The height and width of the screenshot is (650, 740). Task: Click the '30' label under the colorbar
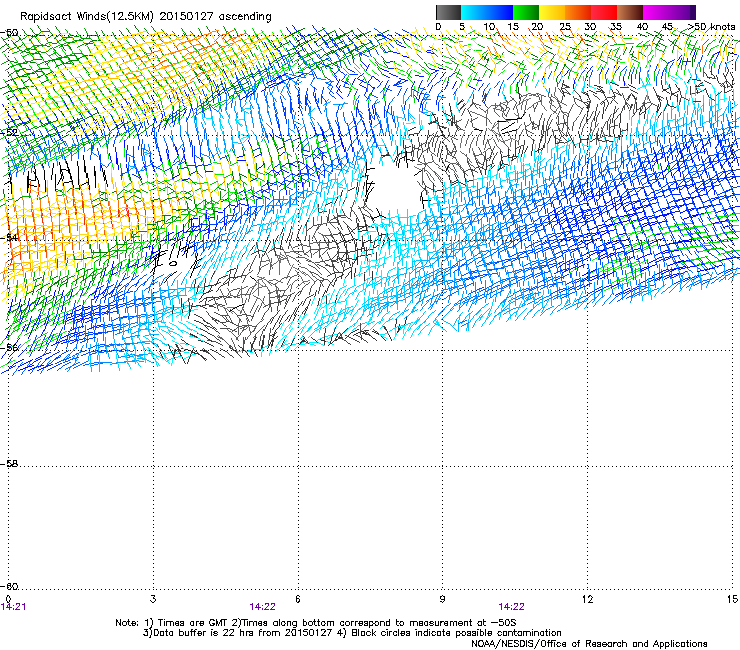tap(590, 27)
